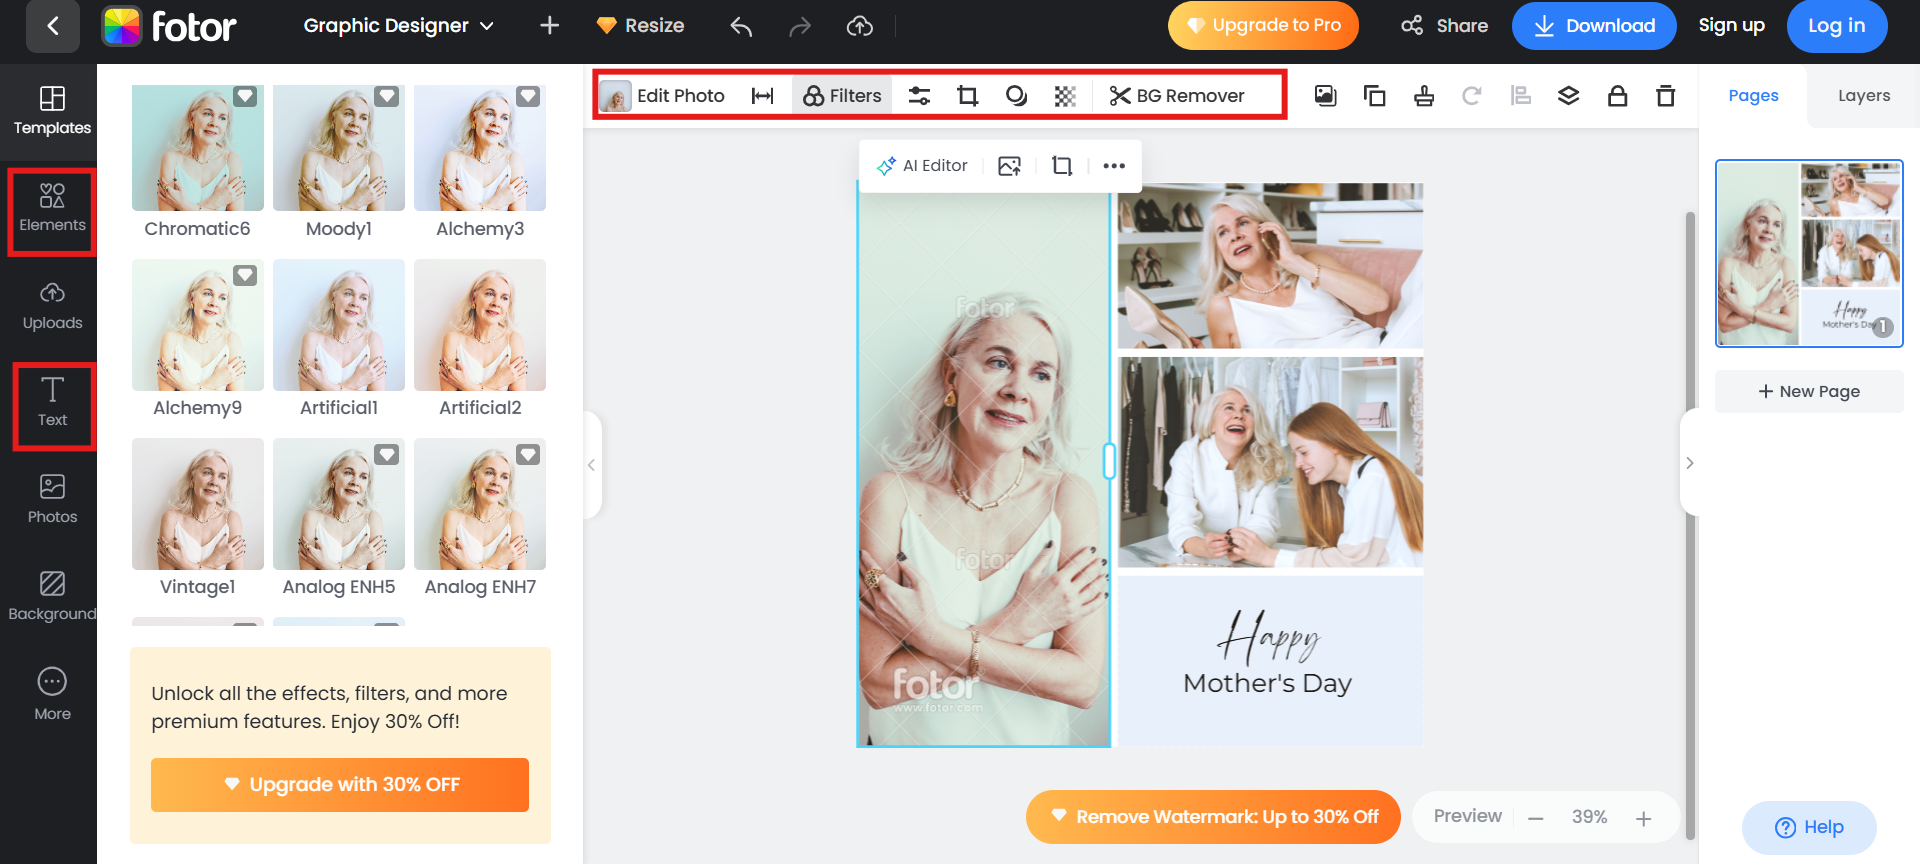This screenshot has height=864, width=1920.
Task: Collapse the right panel arrow
Action: click(x=1690, y=463)
